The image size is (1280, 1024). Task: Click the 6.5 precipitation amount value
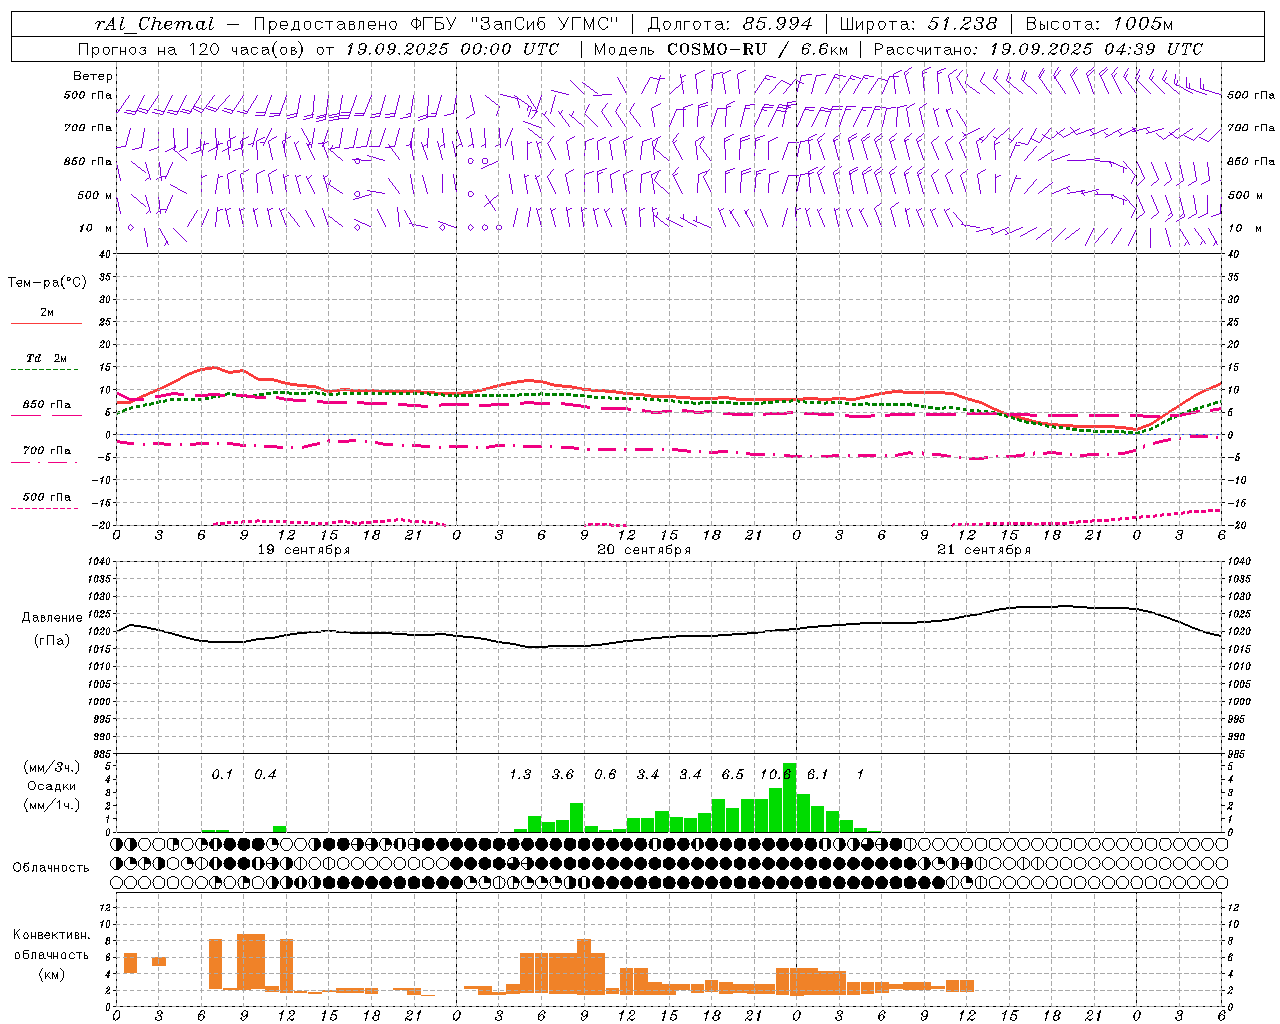pyautogui.click(x=733, y=775)
